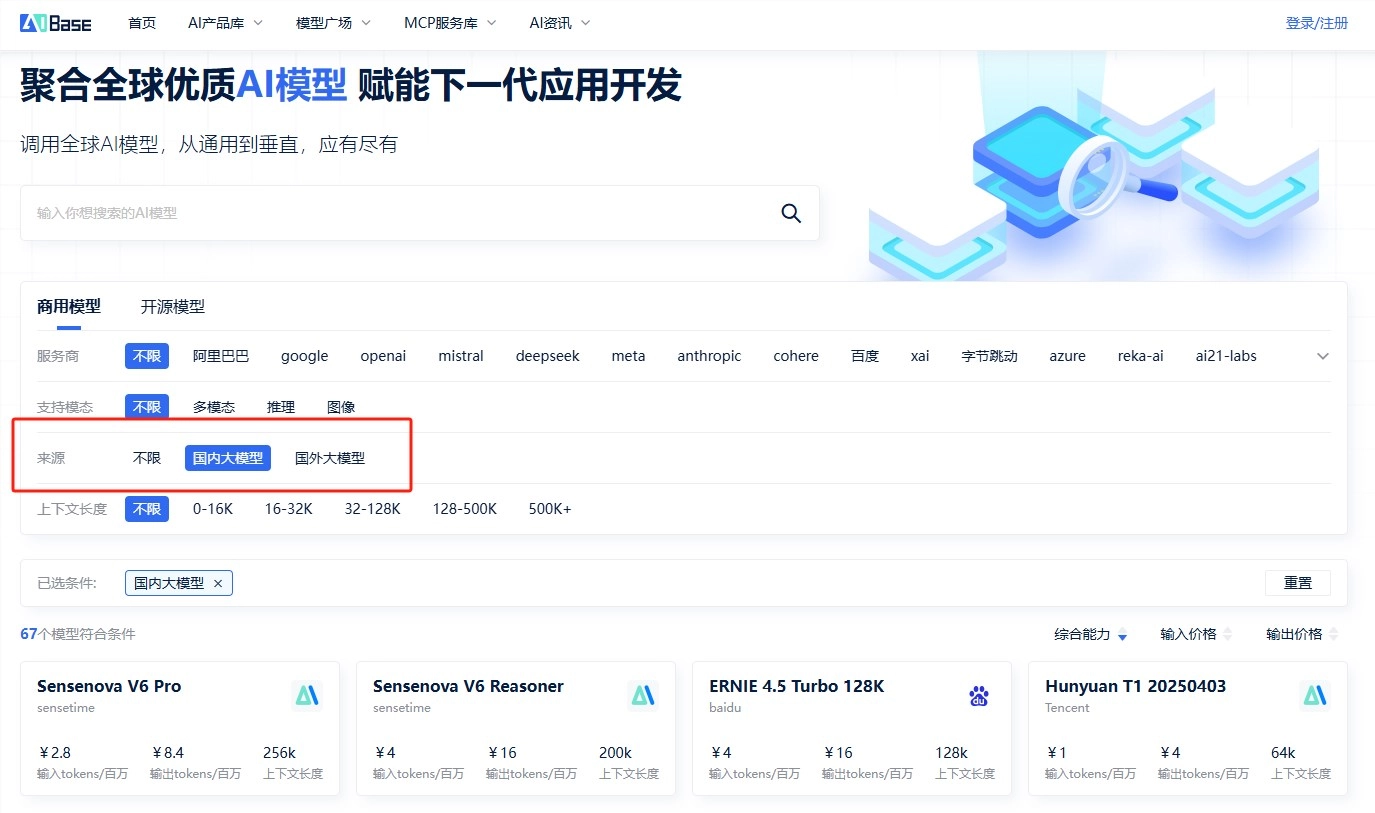The image size is (1375, 813).
Task: Click the baidu provider label
Action: click(x=725, y=708)
